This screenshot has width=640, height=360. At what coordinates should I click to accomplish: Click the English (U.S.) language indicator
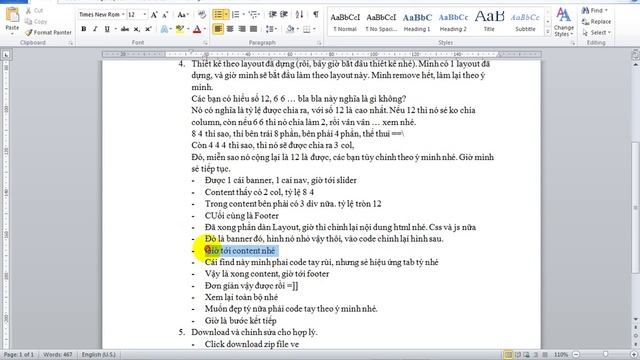click(x=98, y=354)
